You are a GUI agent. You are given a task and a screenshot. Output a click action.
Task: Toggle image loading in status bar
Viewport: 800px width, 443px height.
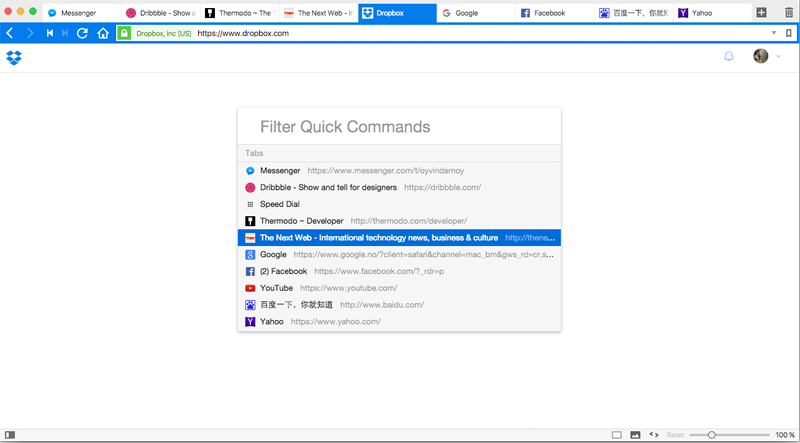tap(635, 435)
